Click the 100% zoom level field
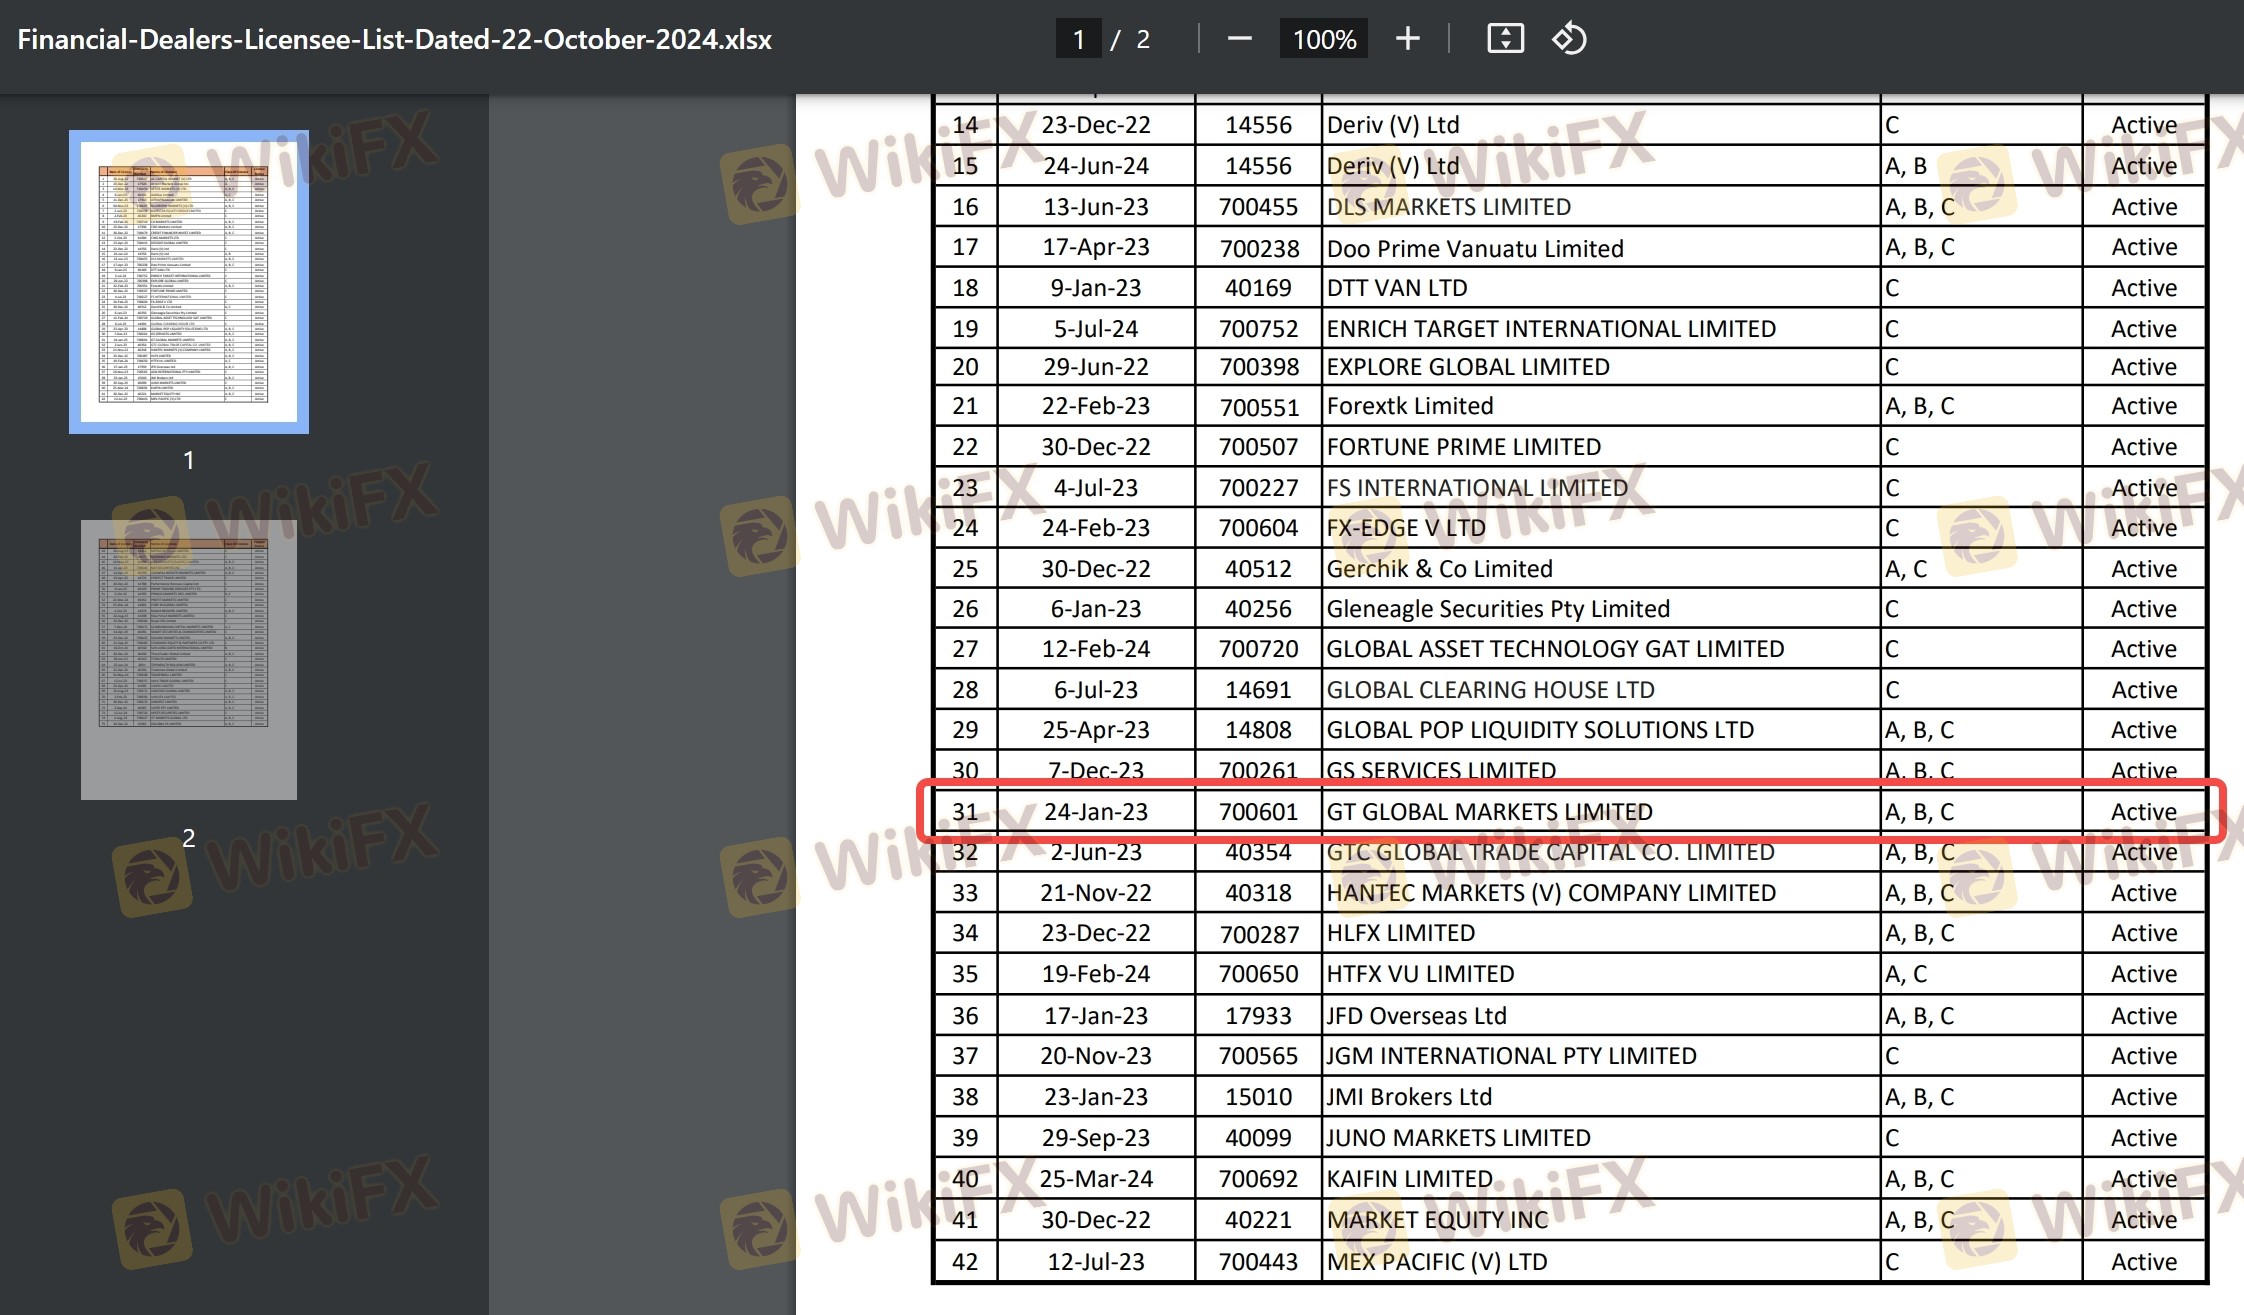The width and height of the screenshot is (2244, 1315). click(1323, 40)
